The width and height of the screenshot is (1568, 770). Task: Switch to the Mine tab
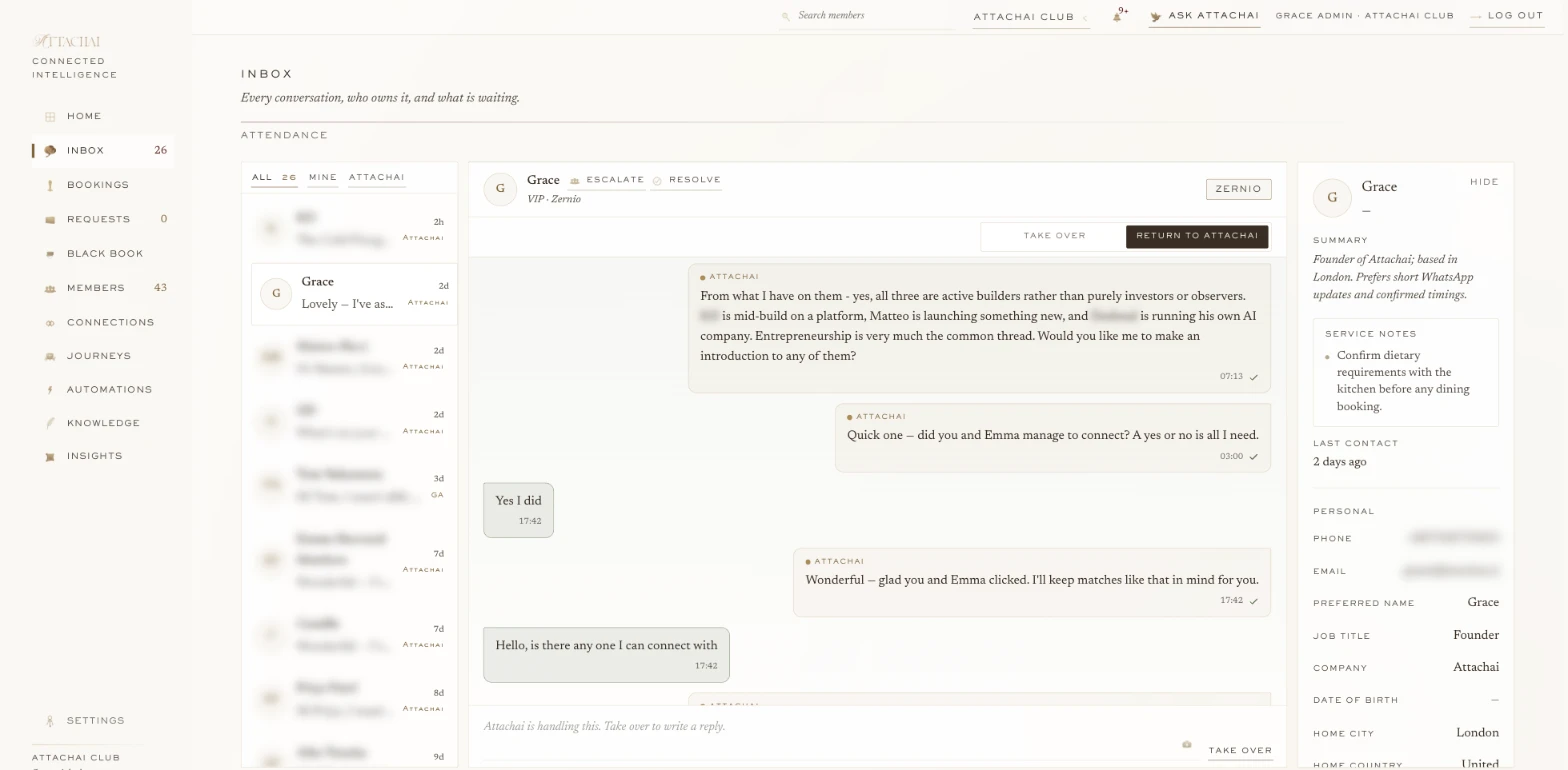323,177
